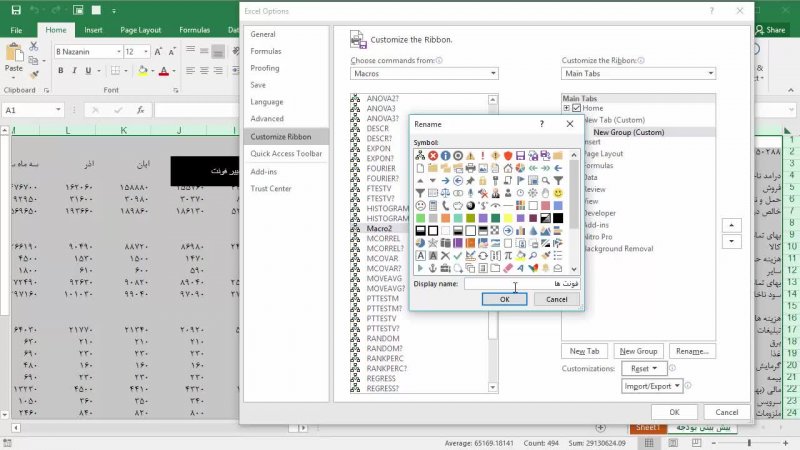Click the New Group button
Viewport: 800px width, 450px height.
[638, 351]
